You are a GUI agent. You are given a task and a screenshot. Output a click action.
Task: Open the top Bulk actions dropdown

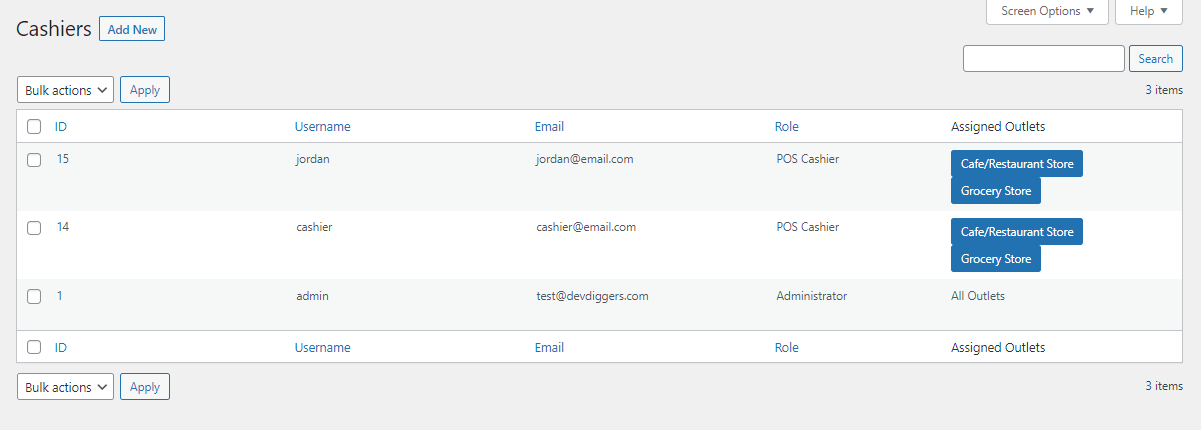(65, 90)
